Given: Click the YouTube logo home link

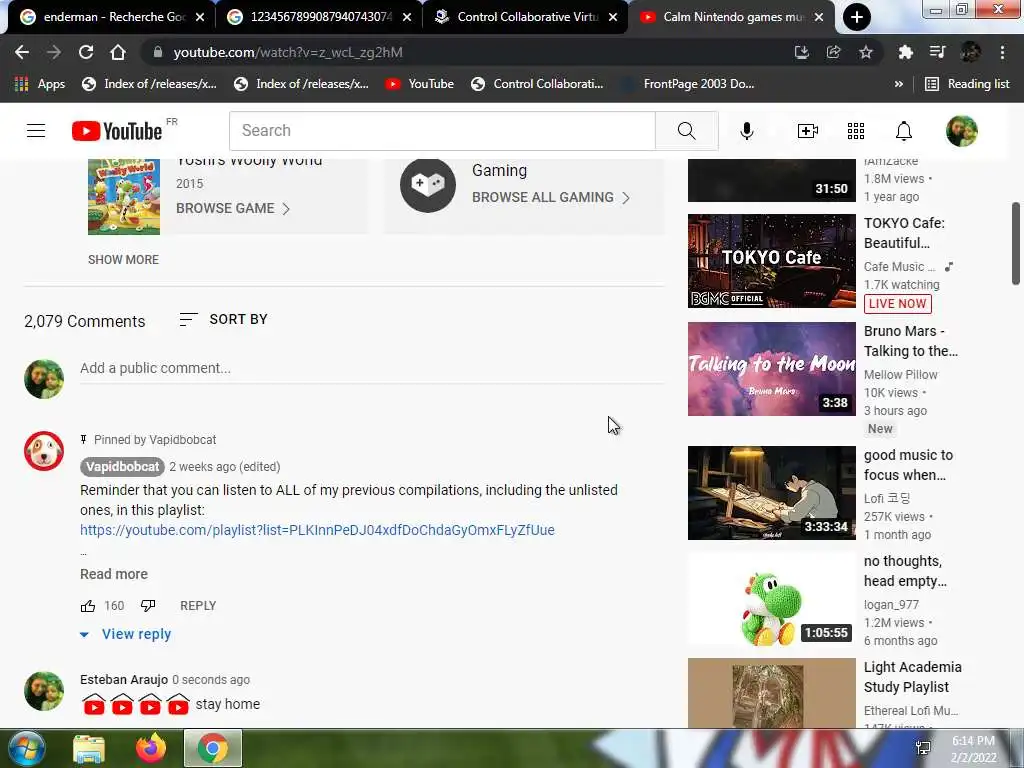Looking at the screenshot, I should pos(117,131).
